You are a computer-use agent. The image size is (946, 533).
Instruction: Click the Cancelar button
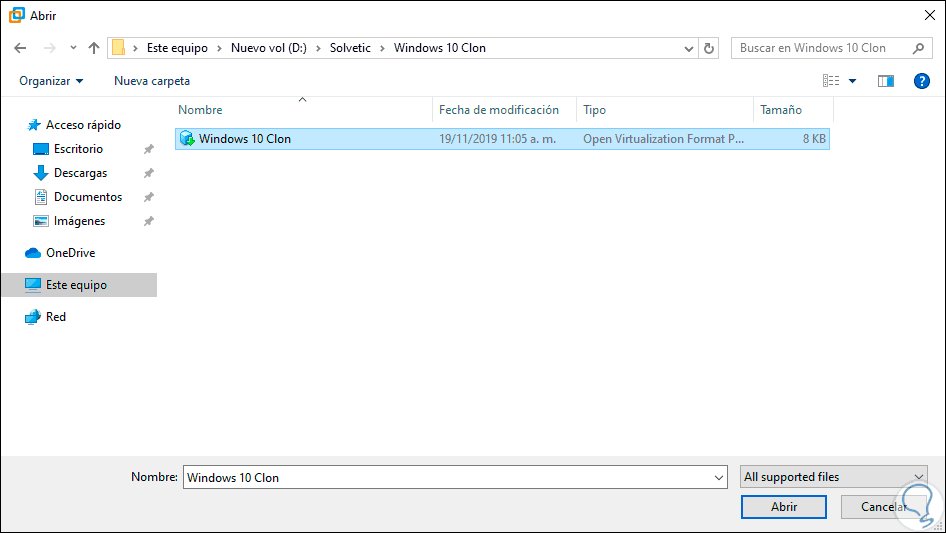point(884,507)
